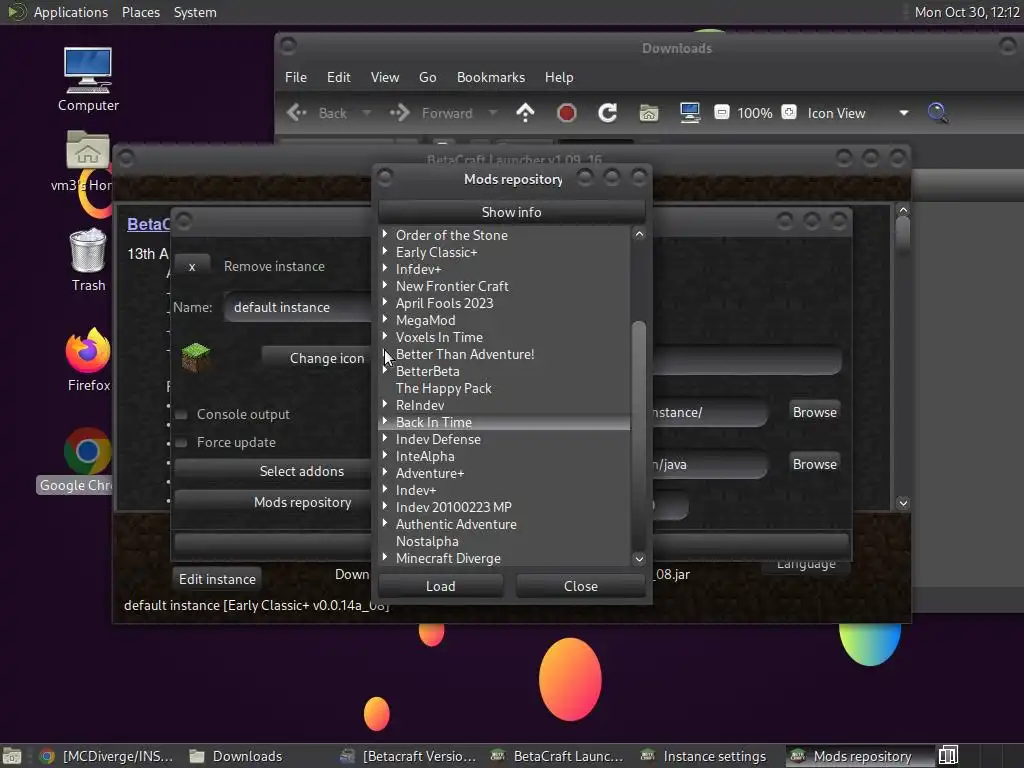Open the System panel menu
This screenshot has width=1024, height=768.
[195, 12]
